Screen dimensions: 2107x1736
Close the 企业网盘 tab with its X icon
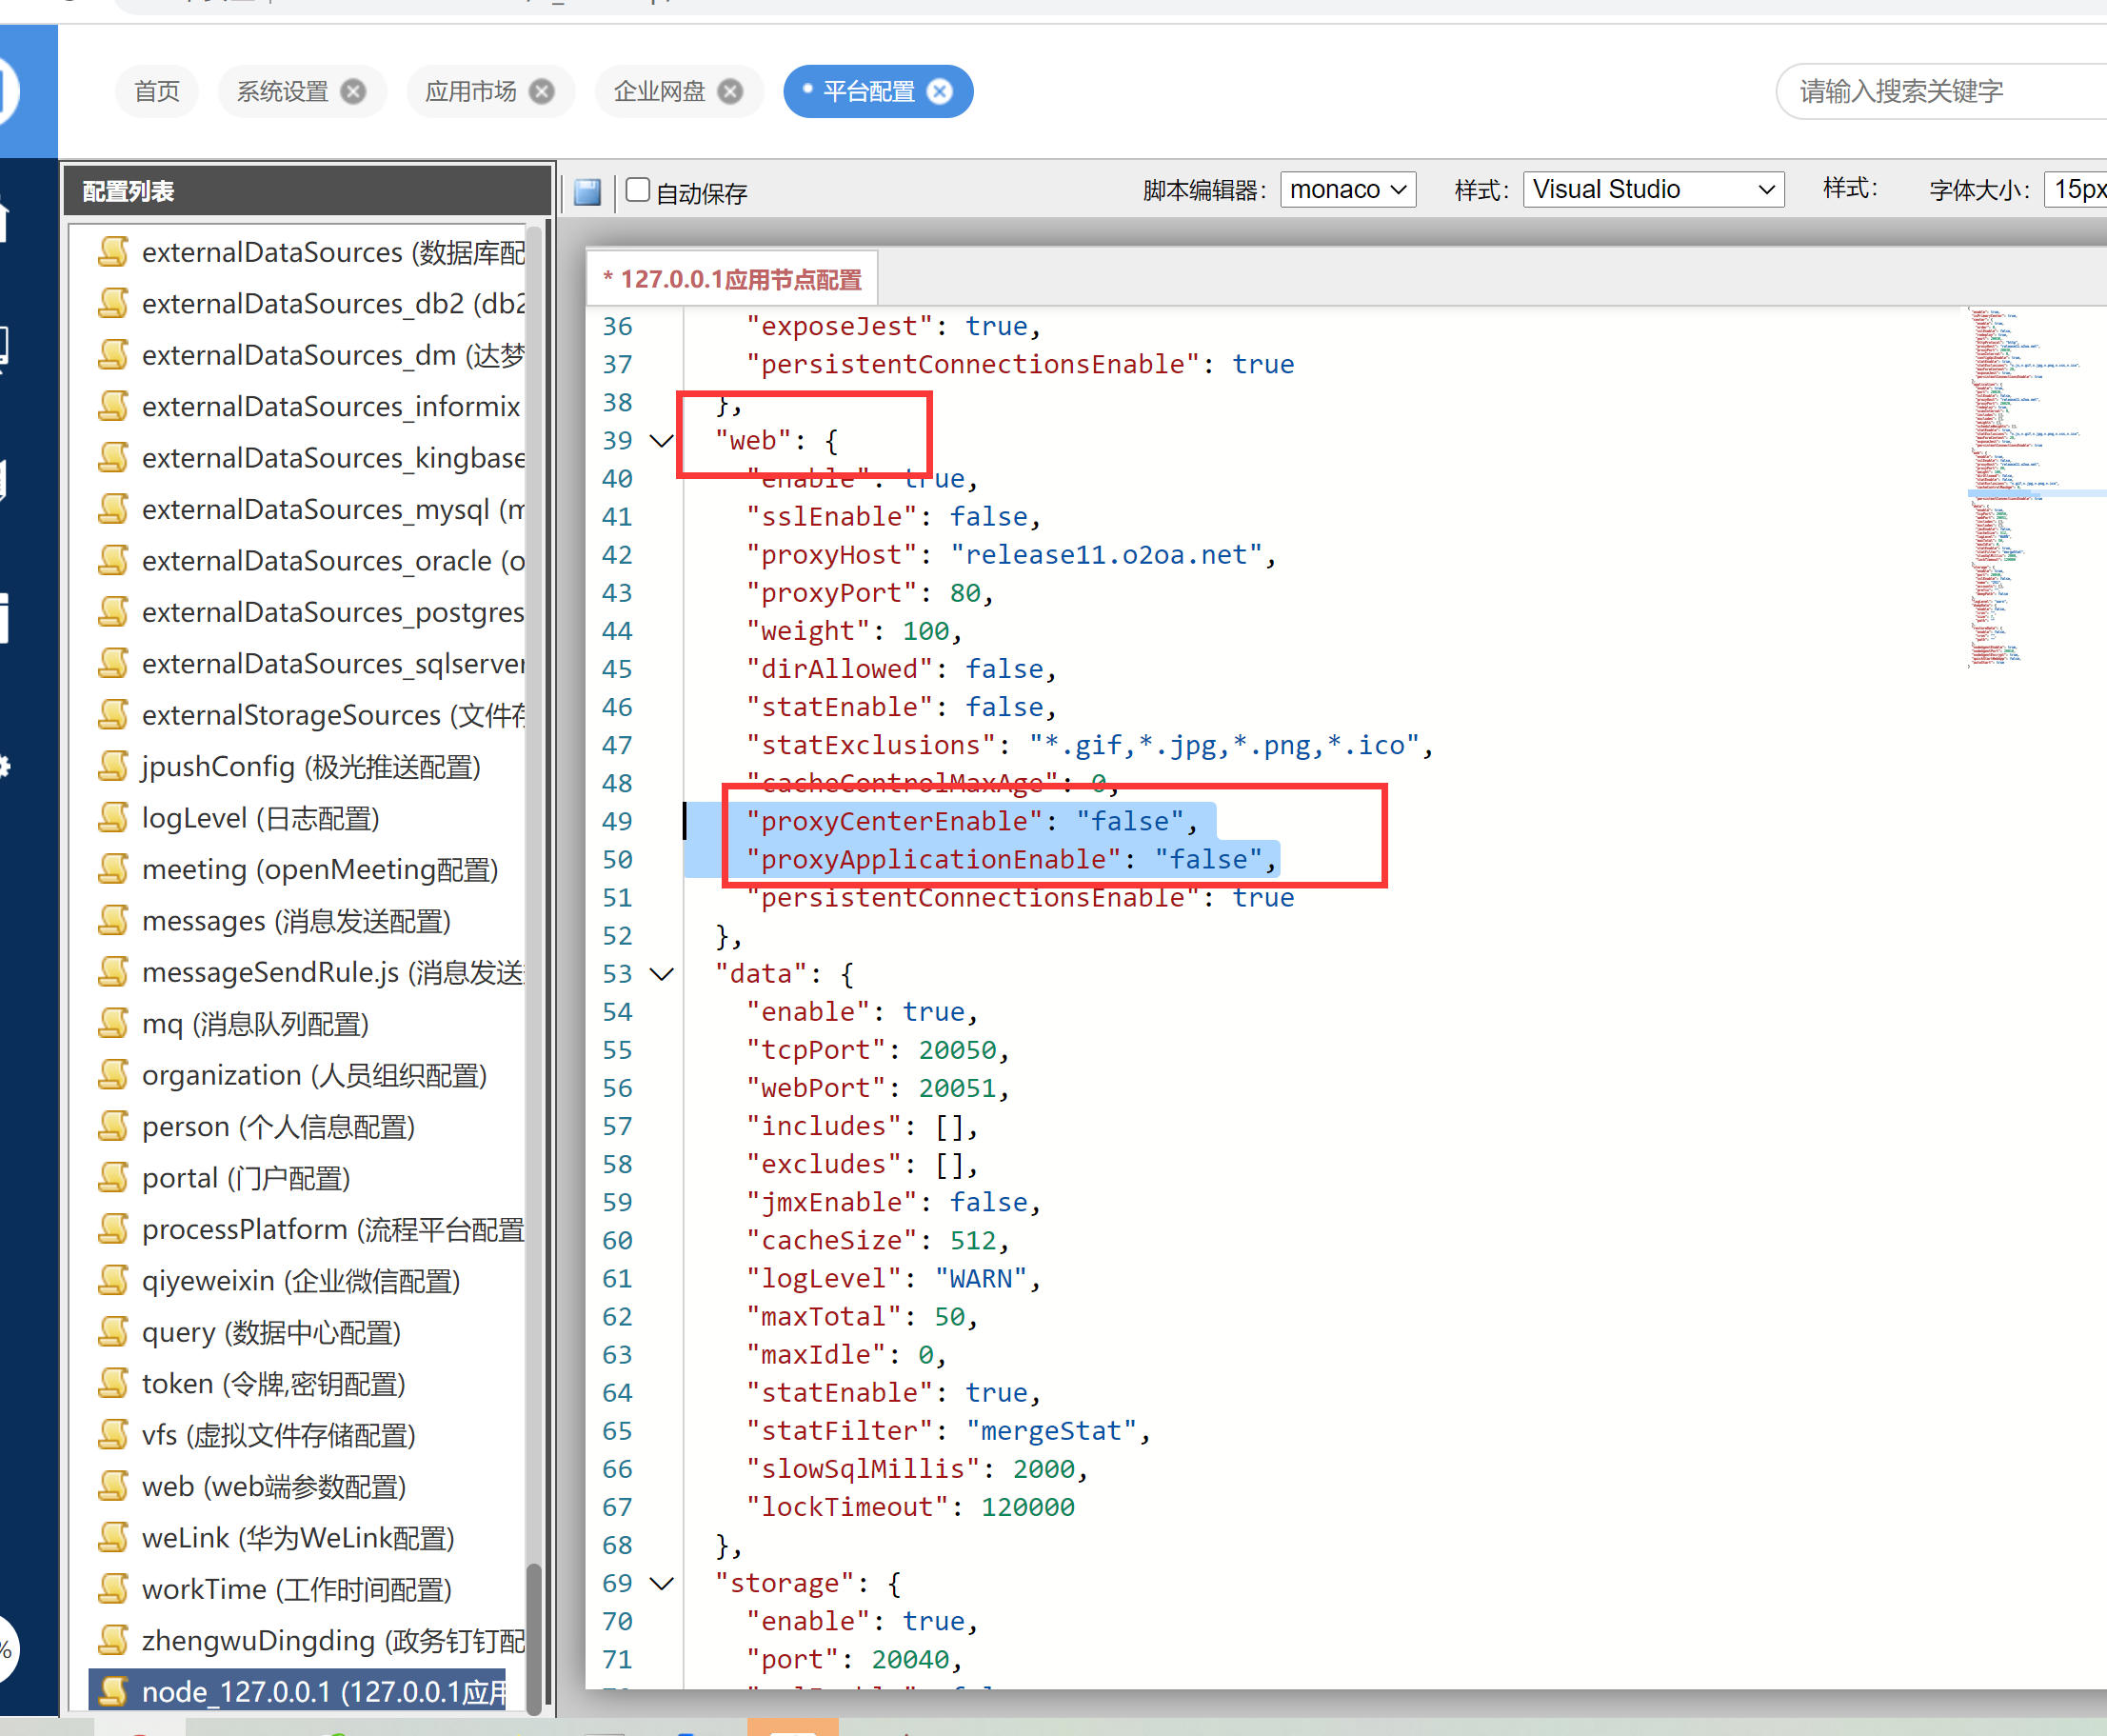pos(731,92)
